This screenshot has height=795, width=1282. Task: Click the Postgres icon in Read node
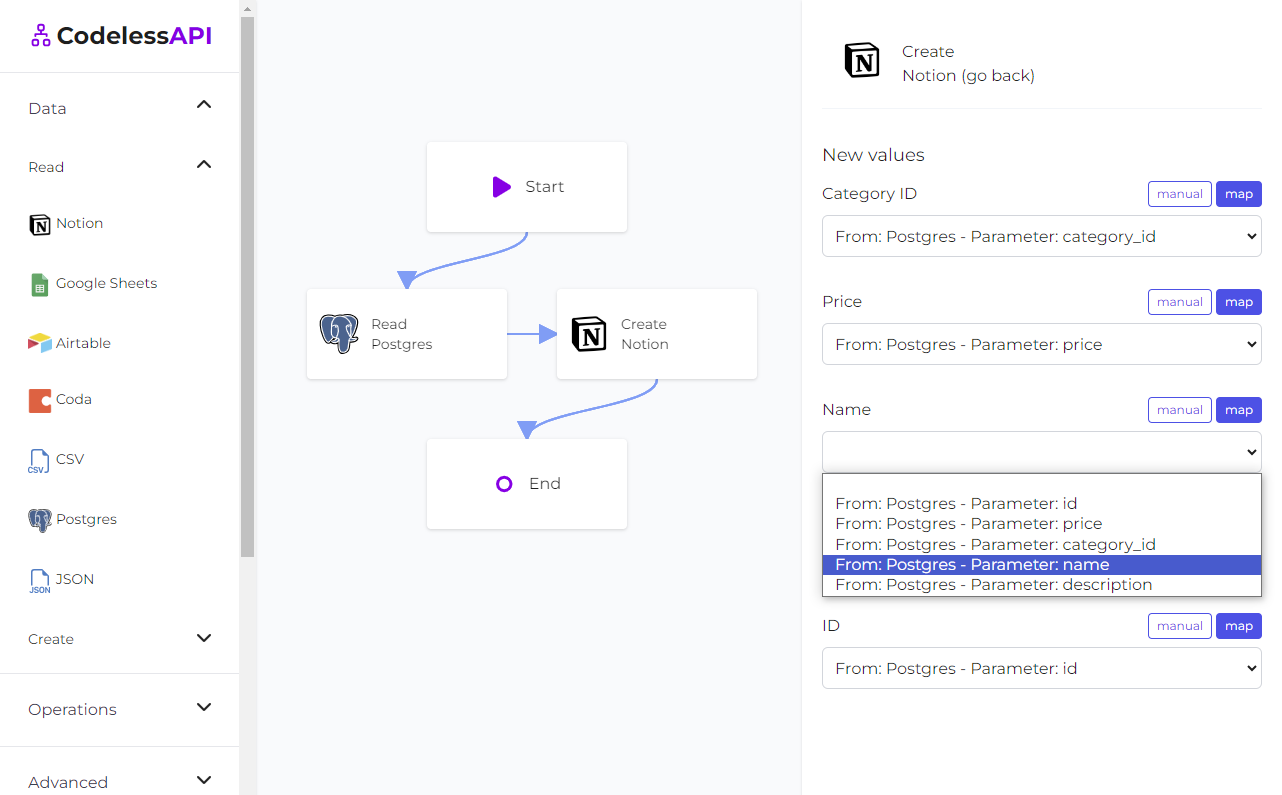[339, 334]
